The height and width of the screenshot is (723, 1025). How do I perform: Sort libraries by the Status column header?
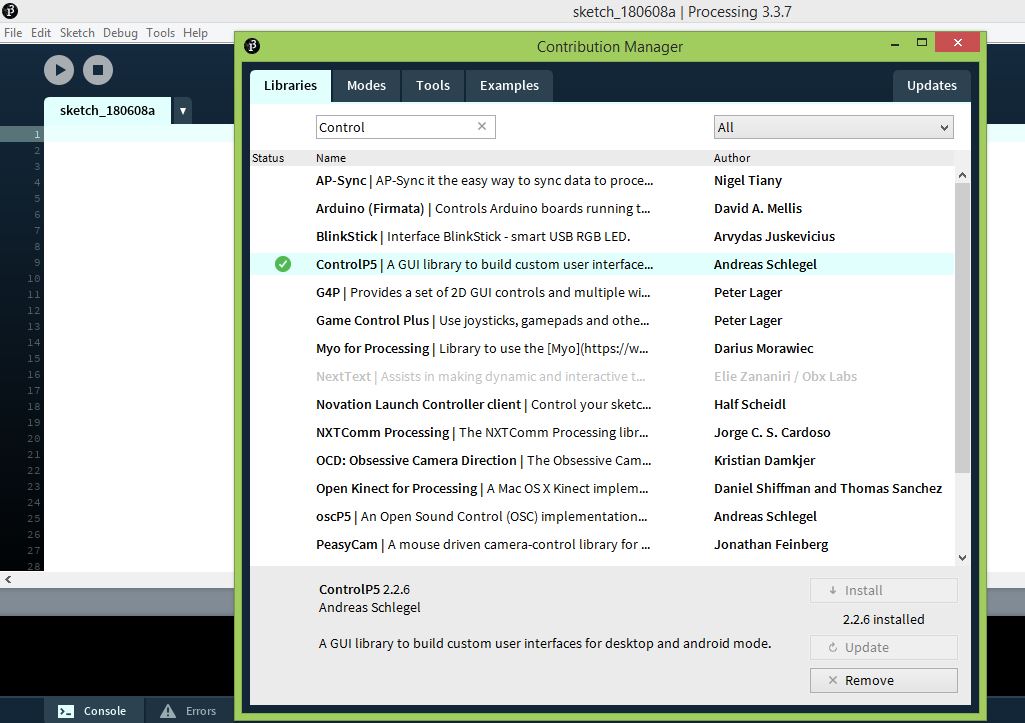click(x=268, y=158)
